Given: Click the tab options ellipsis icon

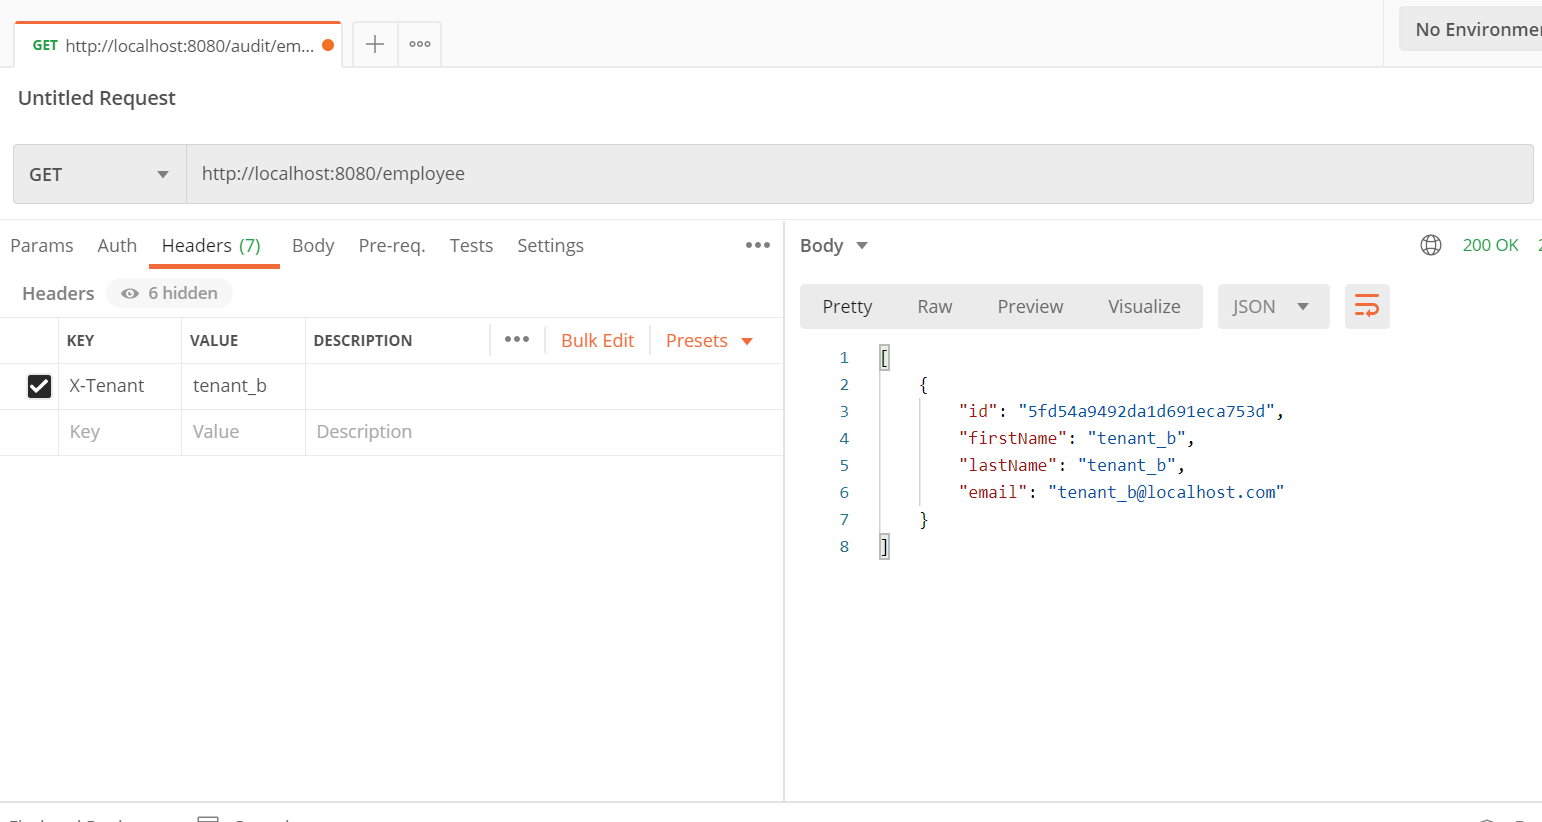Looking at the screenshot, I should click(420, 44).
